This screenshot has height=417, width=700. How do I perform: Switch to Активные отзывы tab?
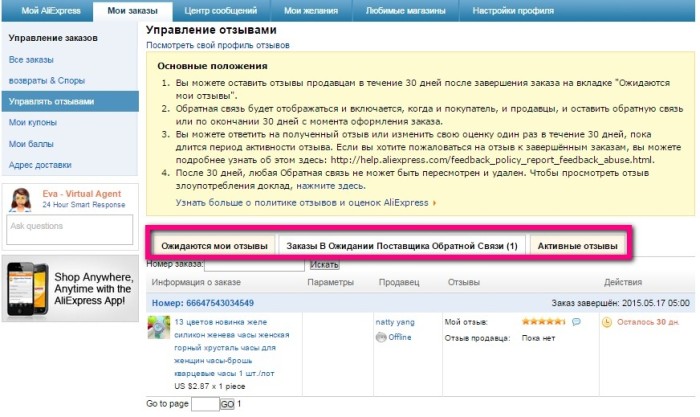[577, 246]
